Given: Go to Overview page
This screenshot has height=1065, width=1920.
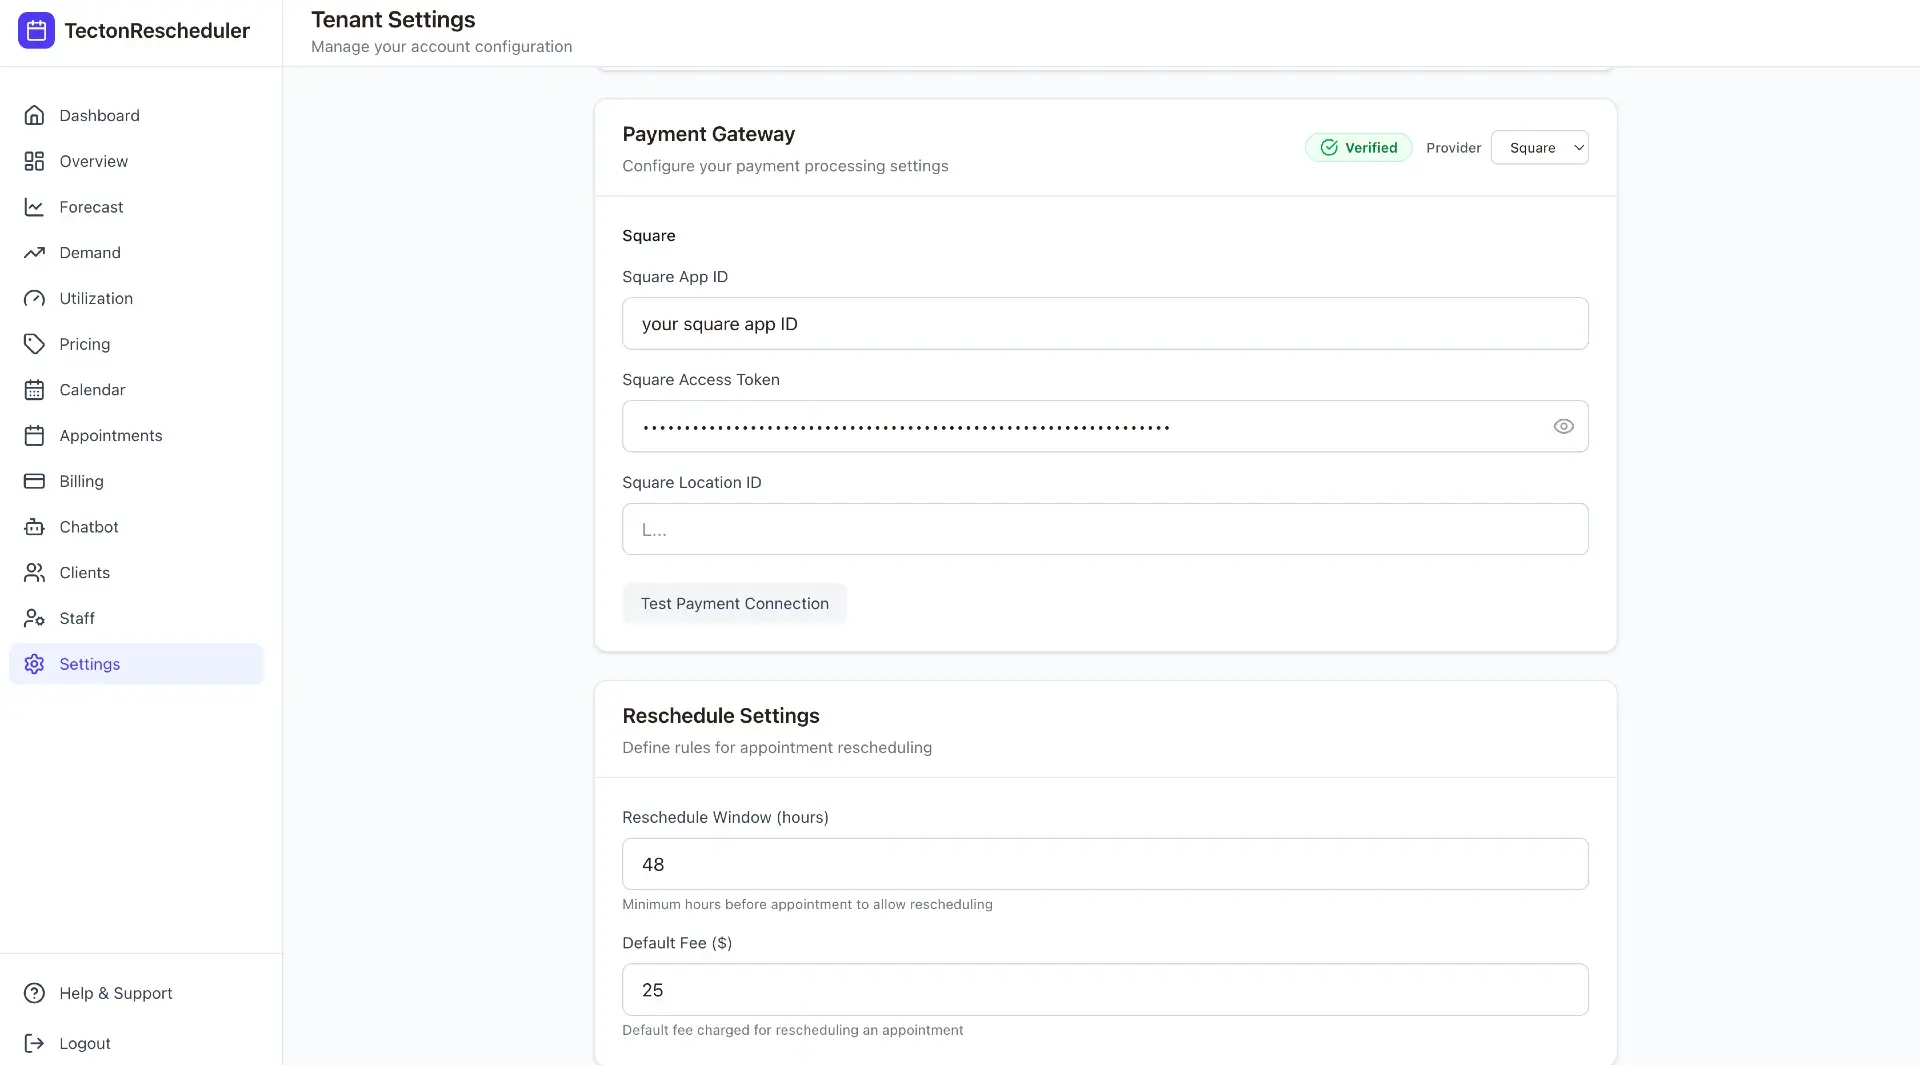Looking at the screenshot, I should [x=136, y=161].
